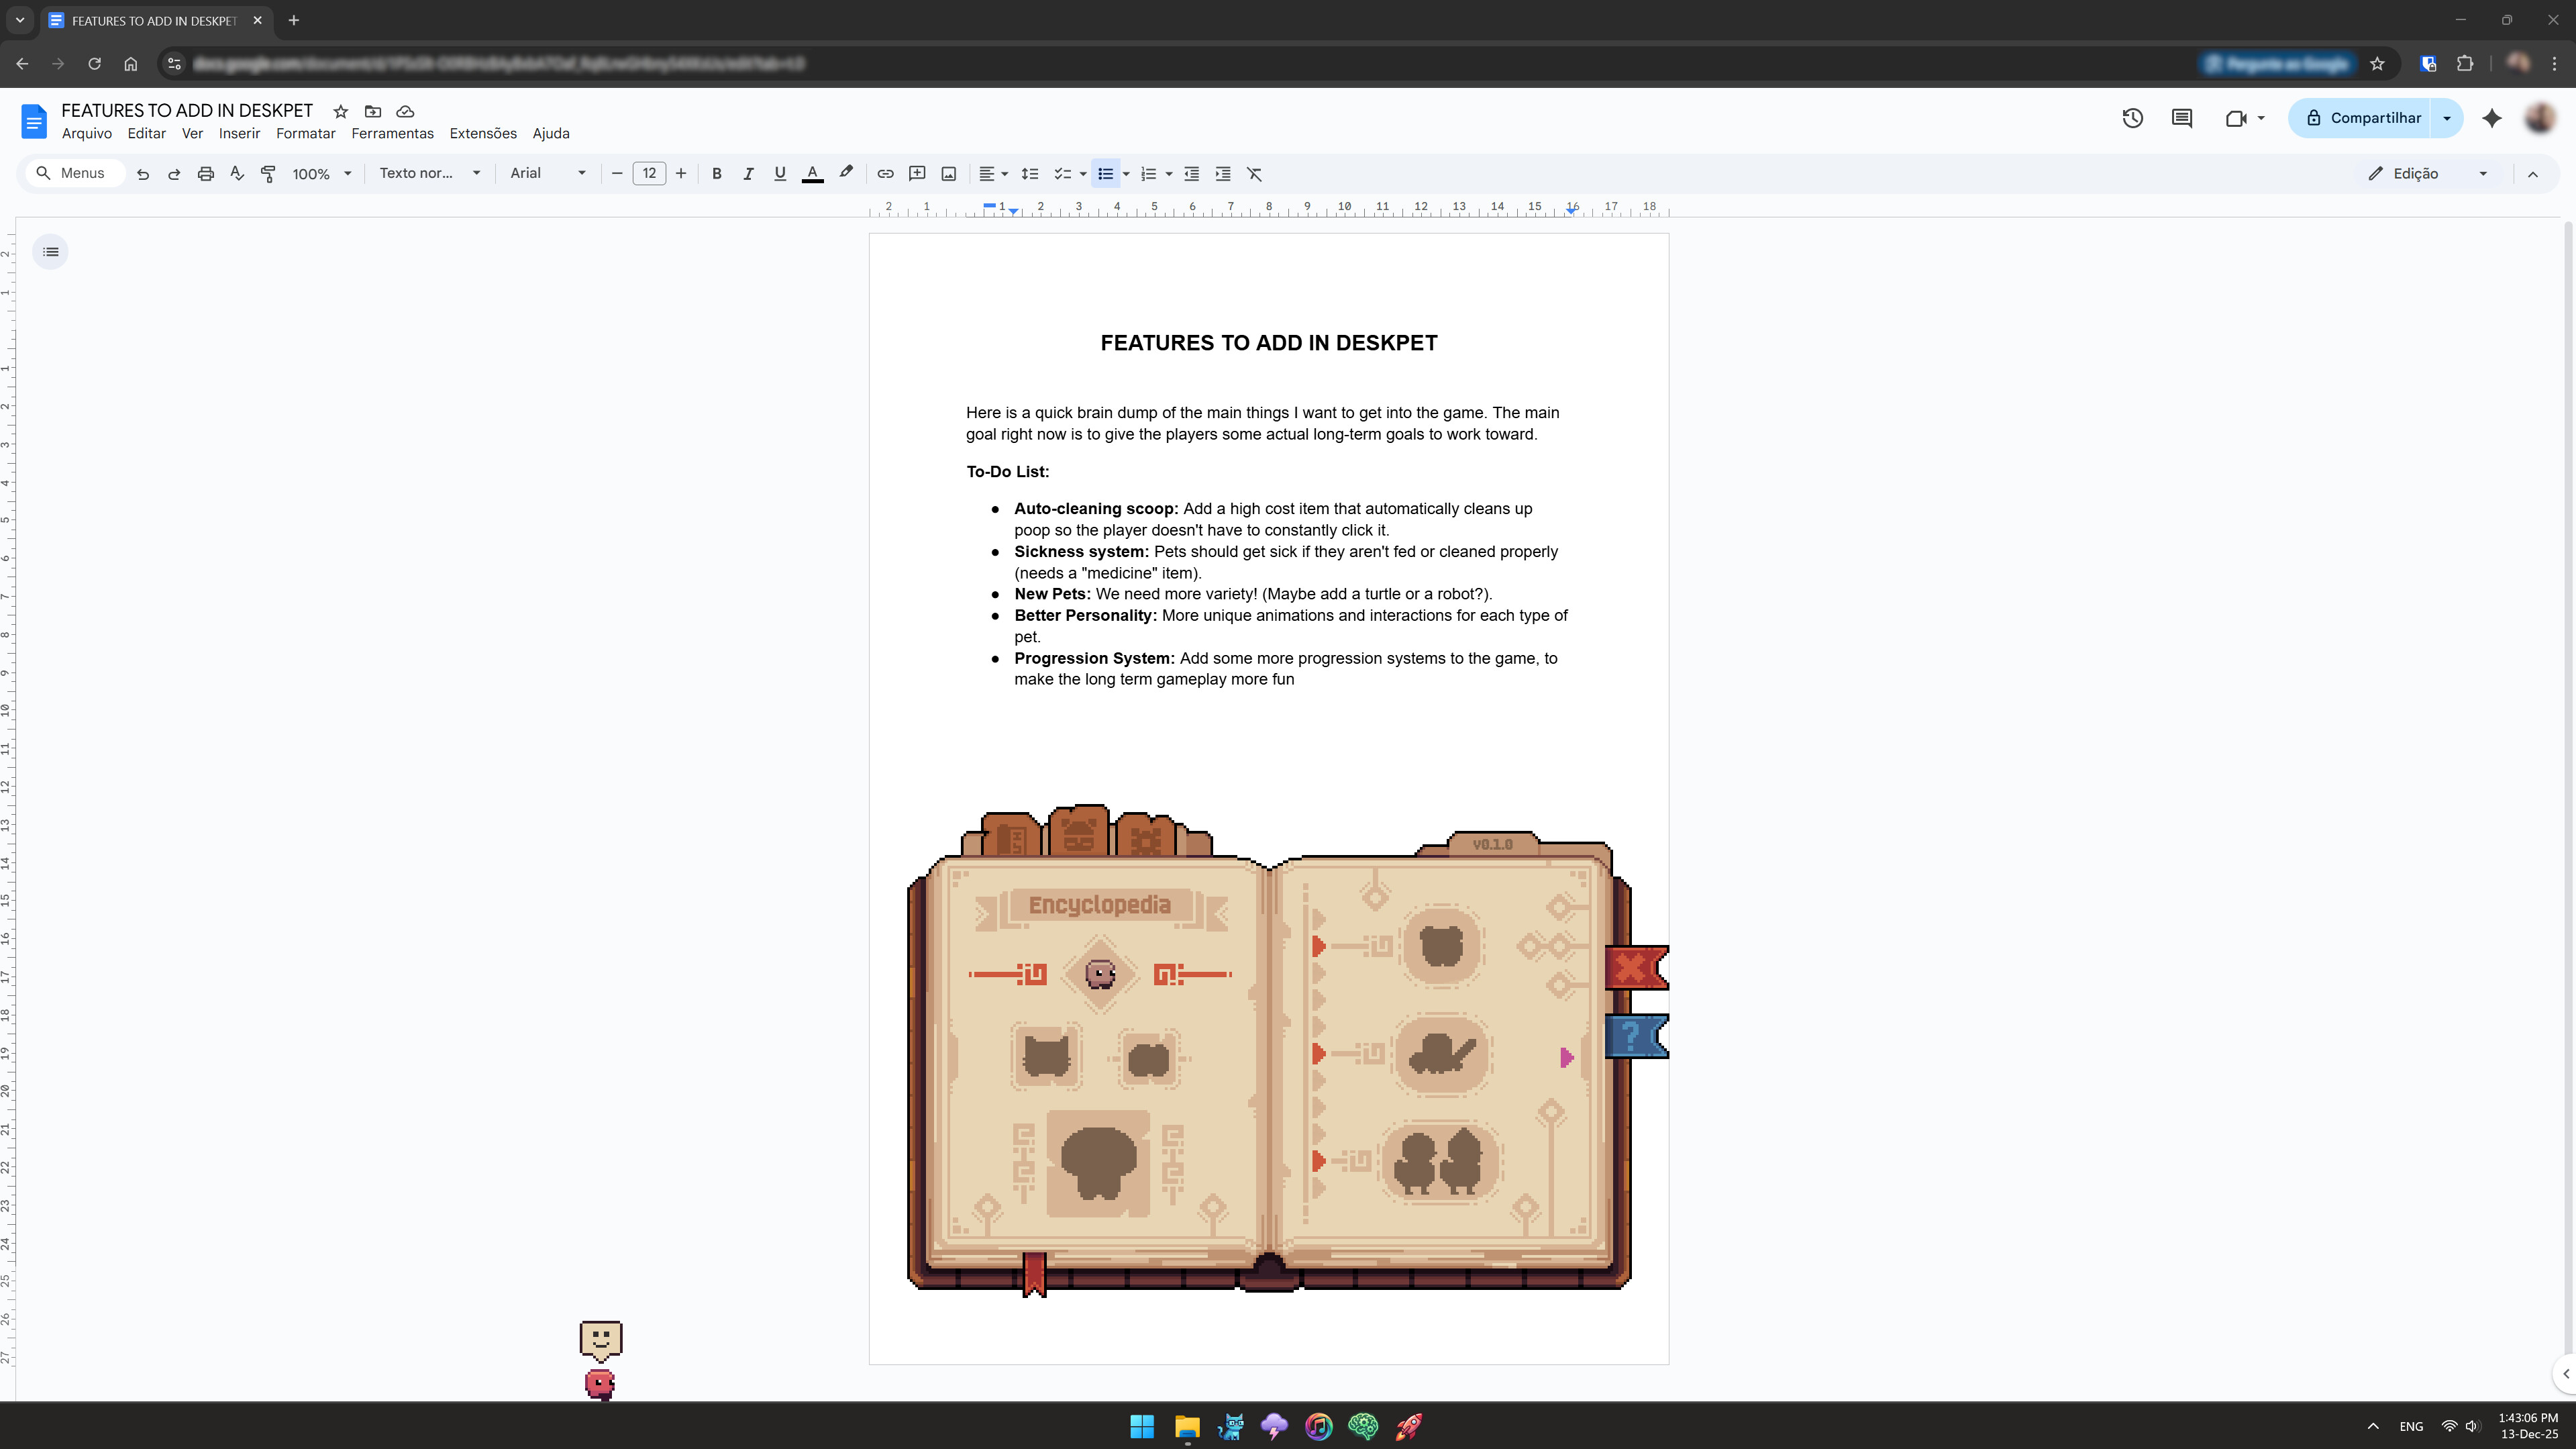Toggle bold formatting
The image size is (2576, 1449).
coord(716,173)
